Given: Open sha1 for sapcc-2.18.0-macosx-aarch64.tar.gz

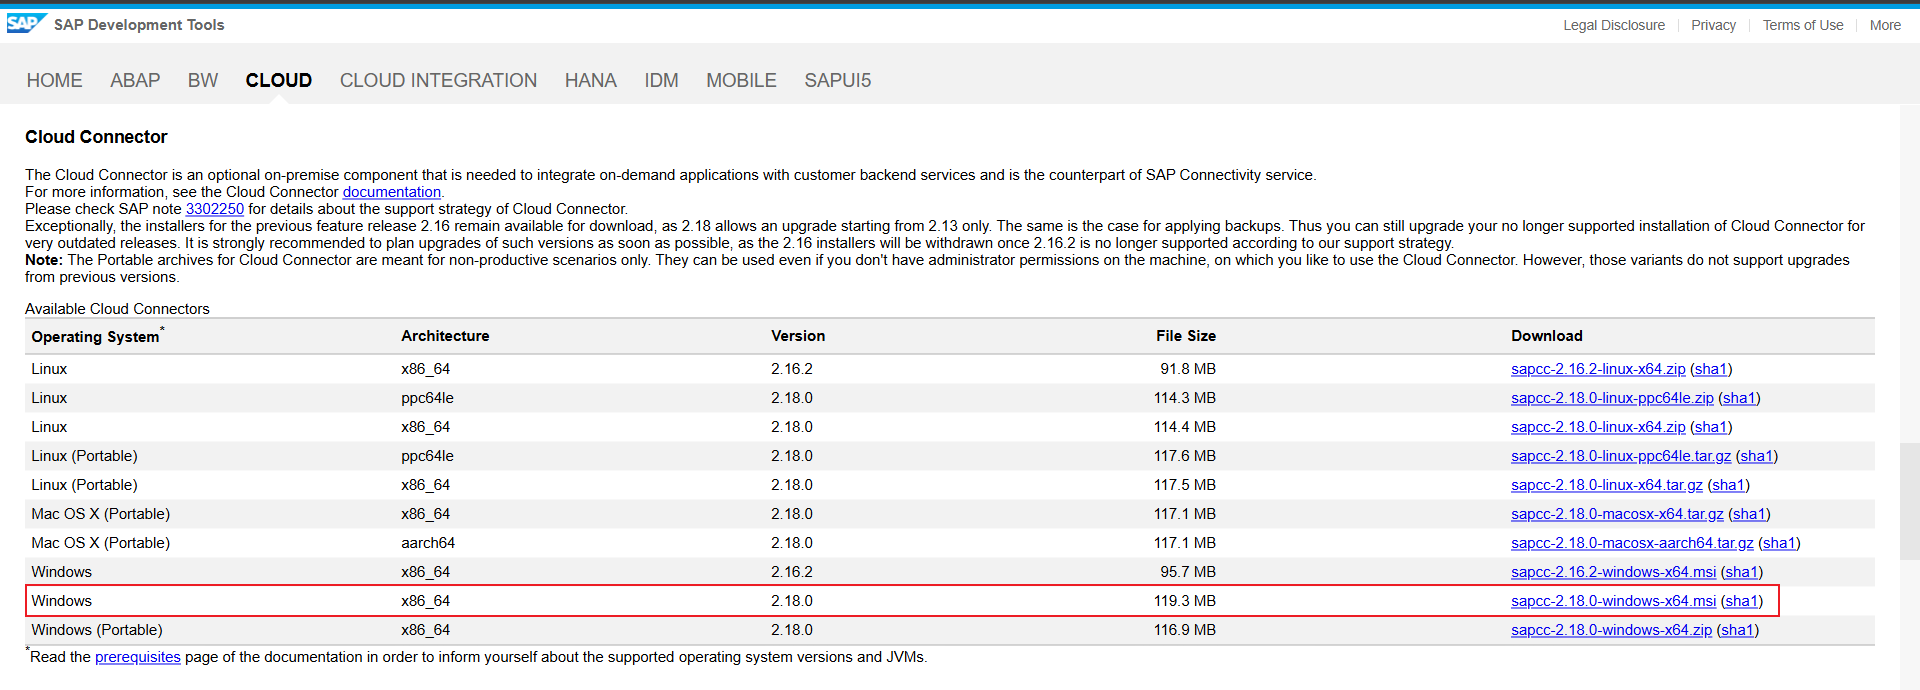Looking at the screenshot, I should [1779, 543].
